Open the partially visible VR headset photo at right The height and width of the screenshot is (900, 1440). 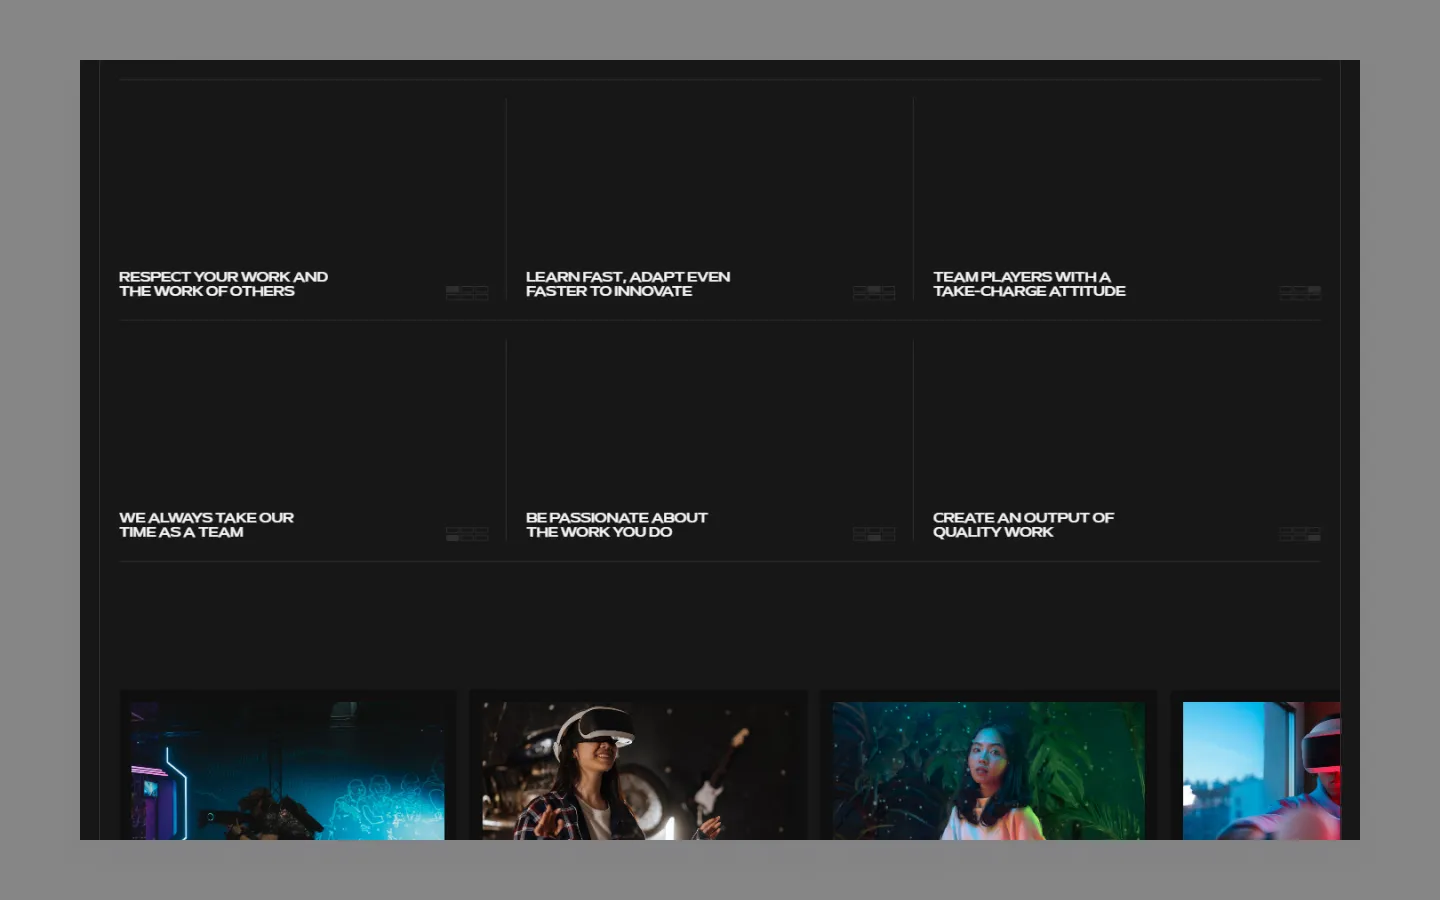pyautogui.click(x=1260, y=770)
